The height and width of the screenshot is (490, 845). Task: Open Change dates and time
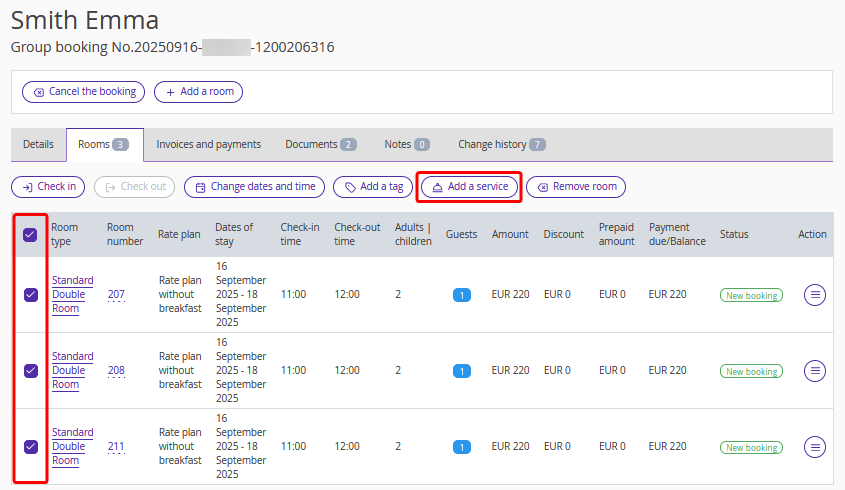click(255, 187)
